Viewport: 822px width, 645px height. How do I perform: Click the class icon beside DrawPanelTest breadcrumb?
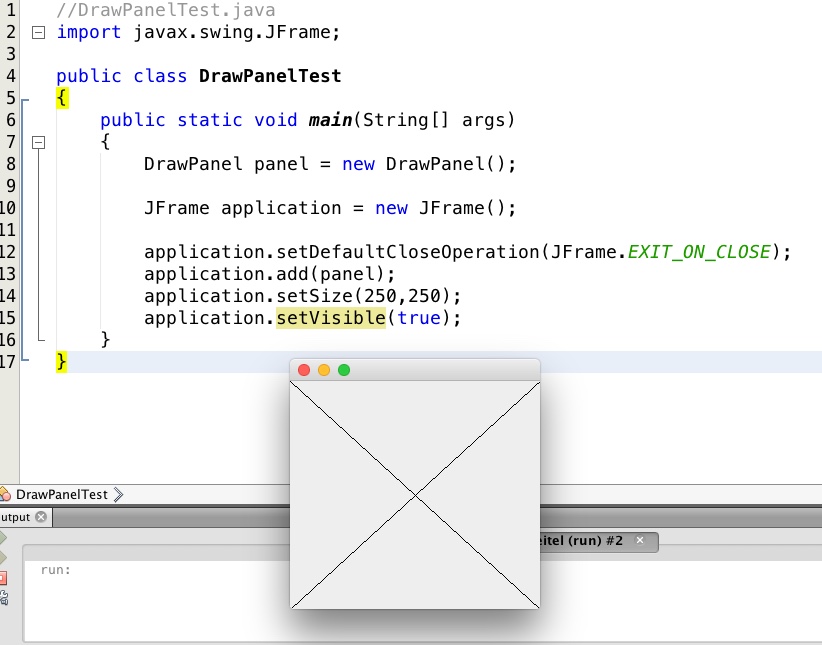[x=6, y=494]
